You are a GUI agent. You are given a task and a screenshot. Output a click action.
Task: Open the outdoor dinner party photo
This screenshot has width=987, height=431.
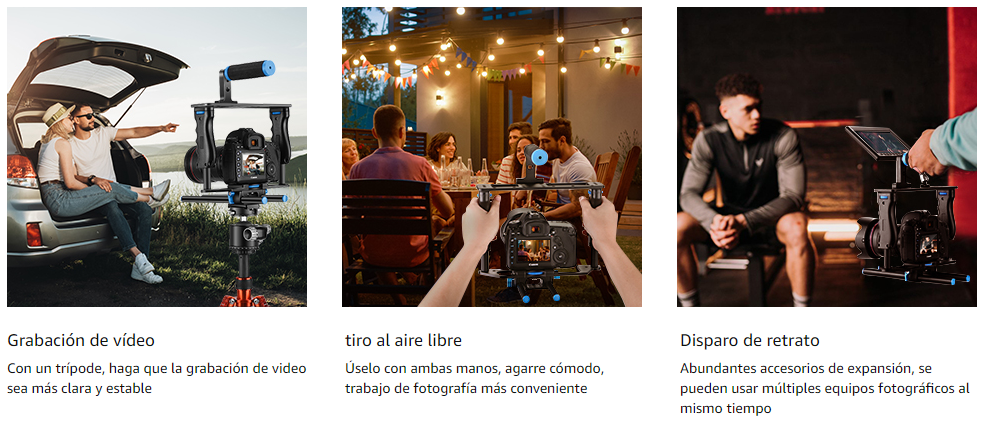pyautogui.click(x=492, y=157)
